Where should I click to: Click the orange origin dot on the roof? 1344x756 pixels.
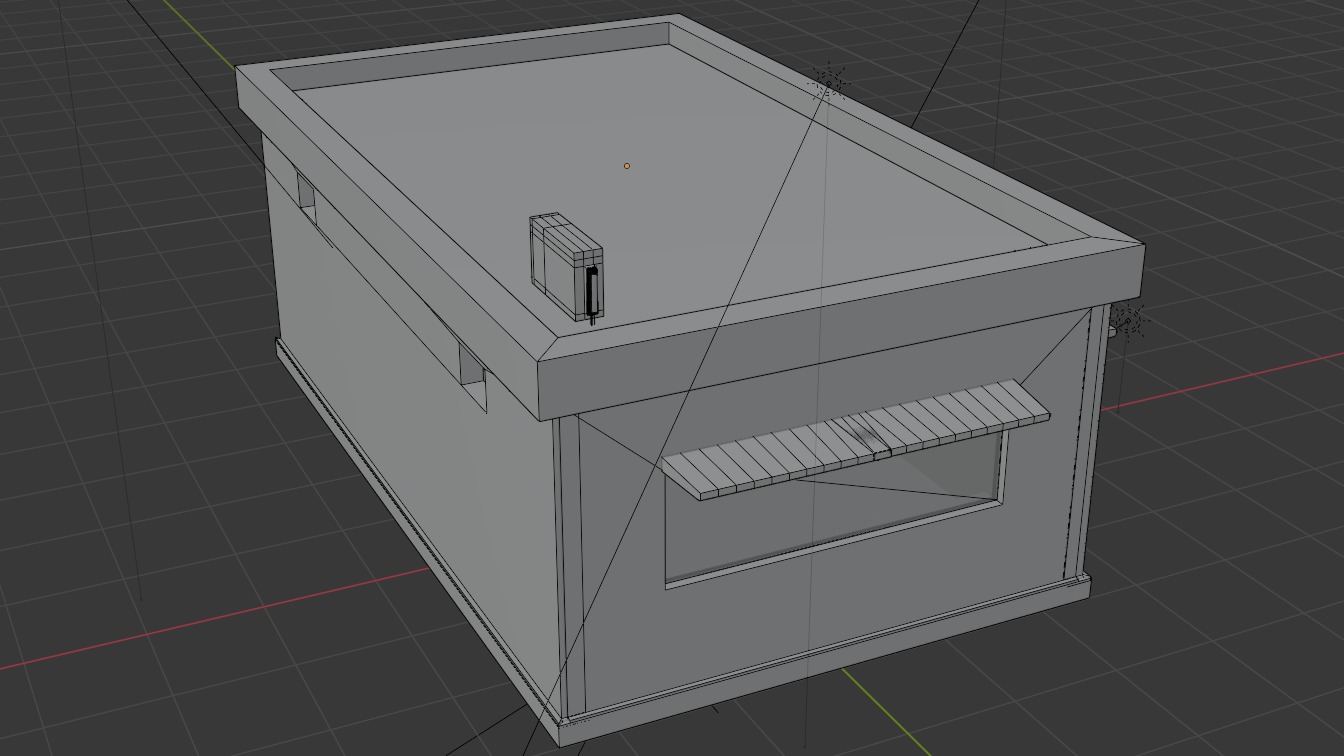[x=627, y=166]
